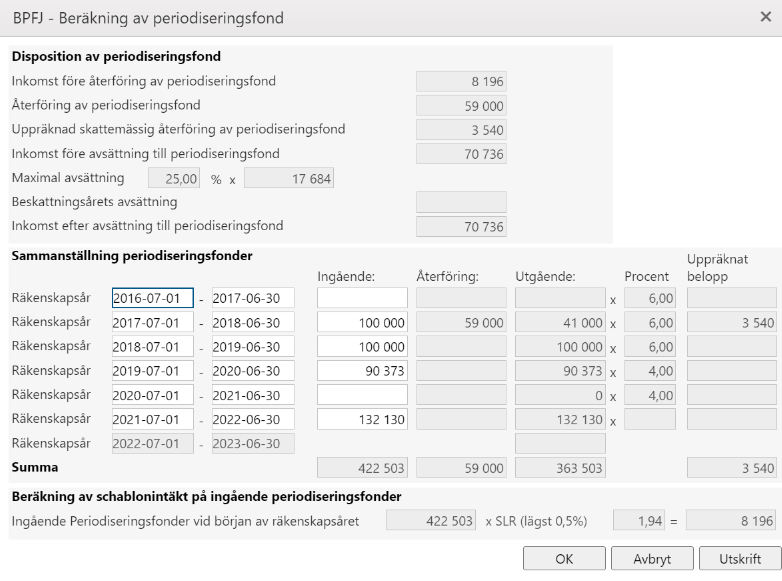This screenshot has height=581, width=782.
Task: Edit Ingående amount 90 373
Action: 362,371
